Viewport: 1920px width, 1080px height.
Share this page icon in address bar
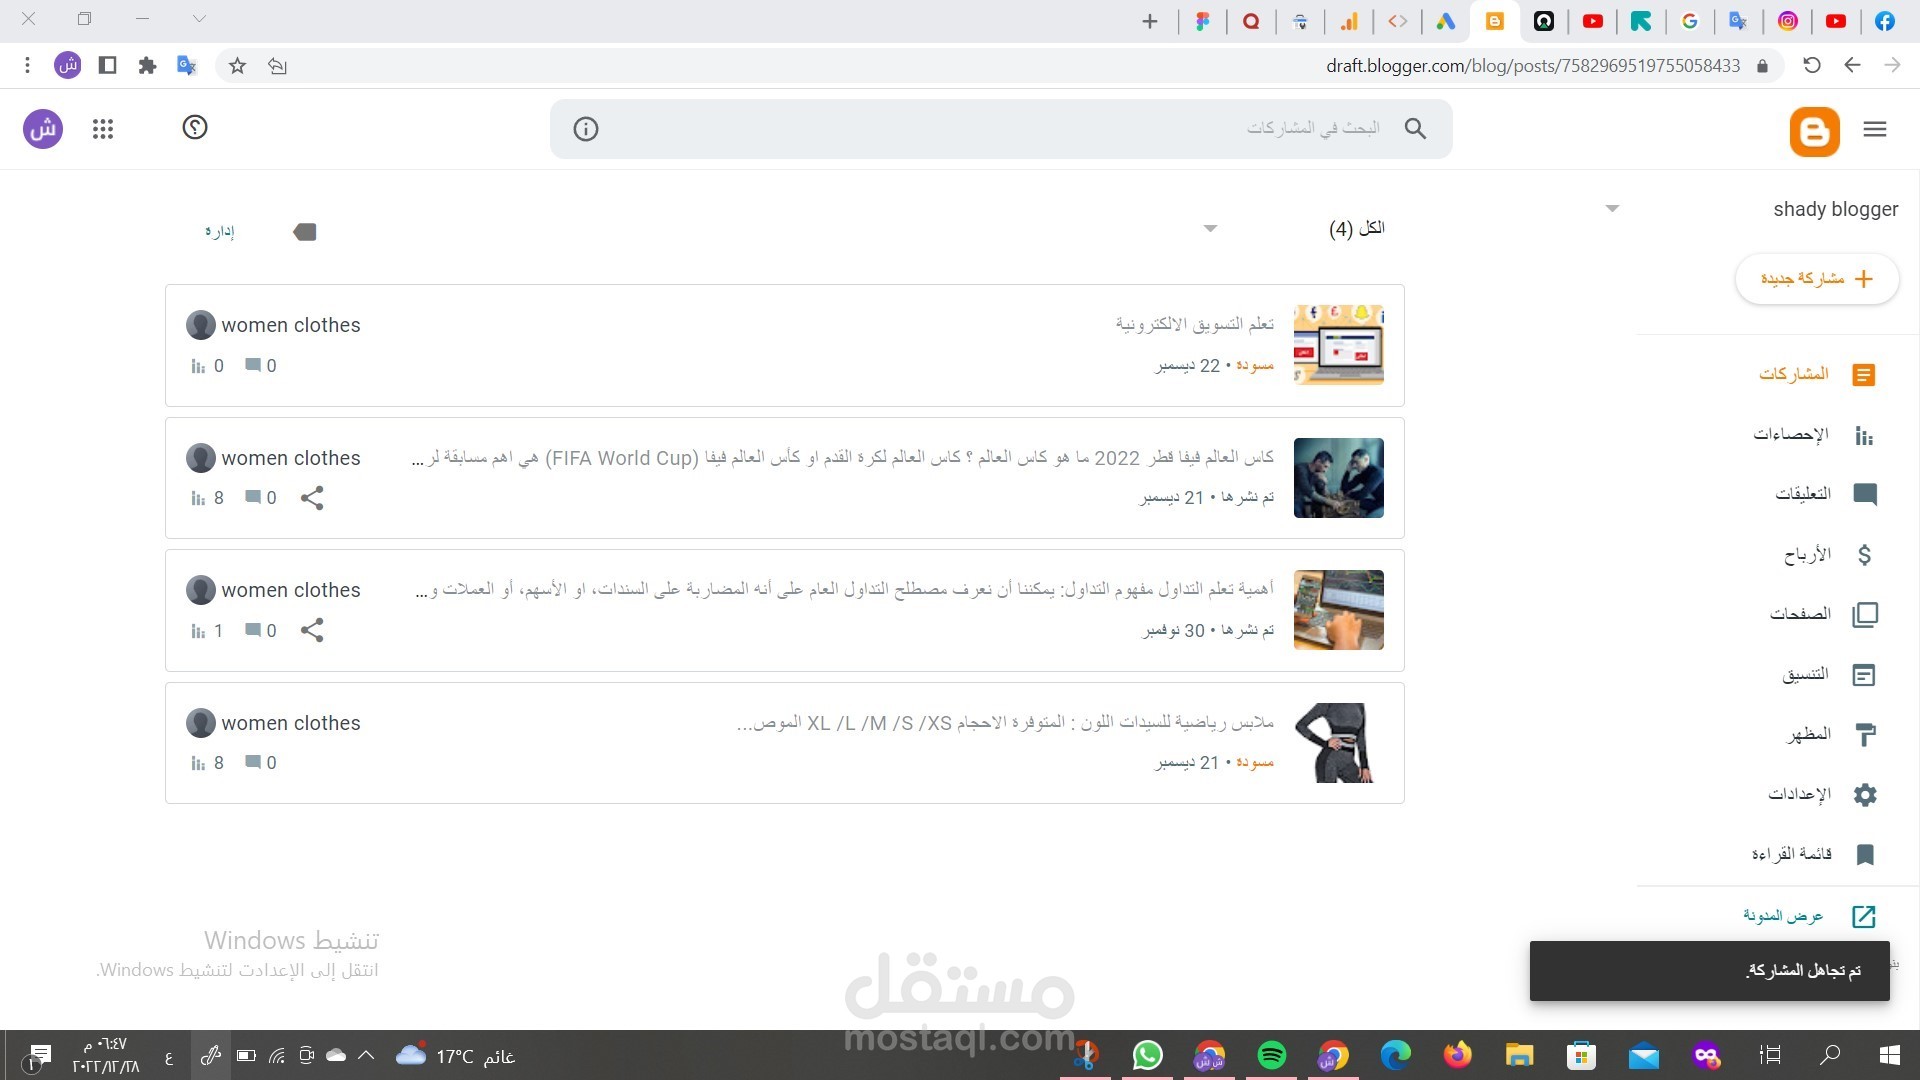coord(277,66)
